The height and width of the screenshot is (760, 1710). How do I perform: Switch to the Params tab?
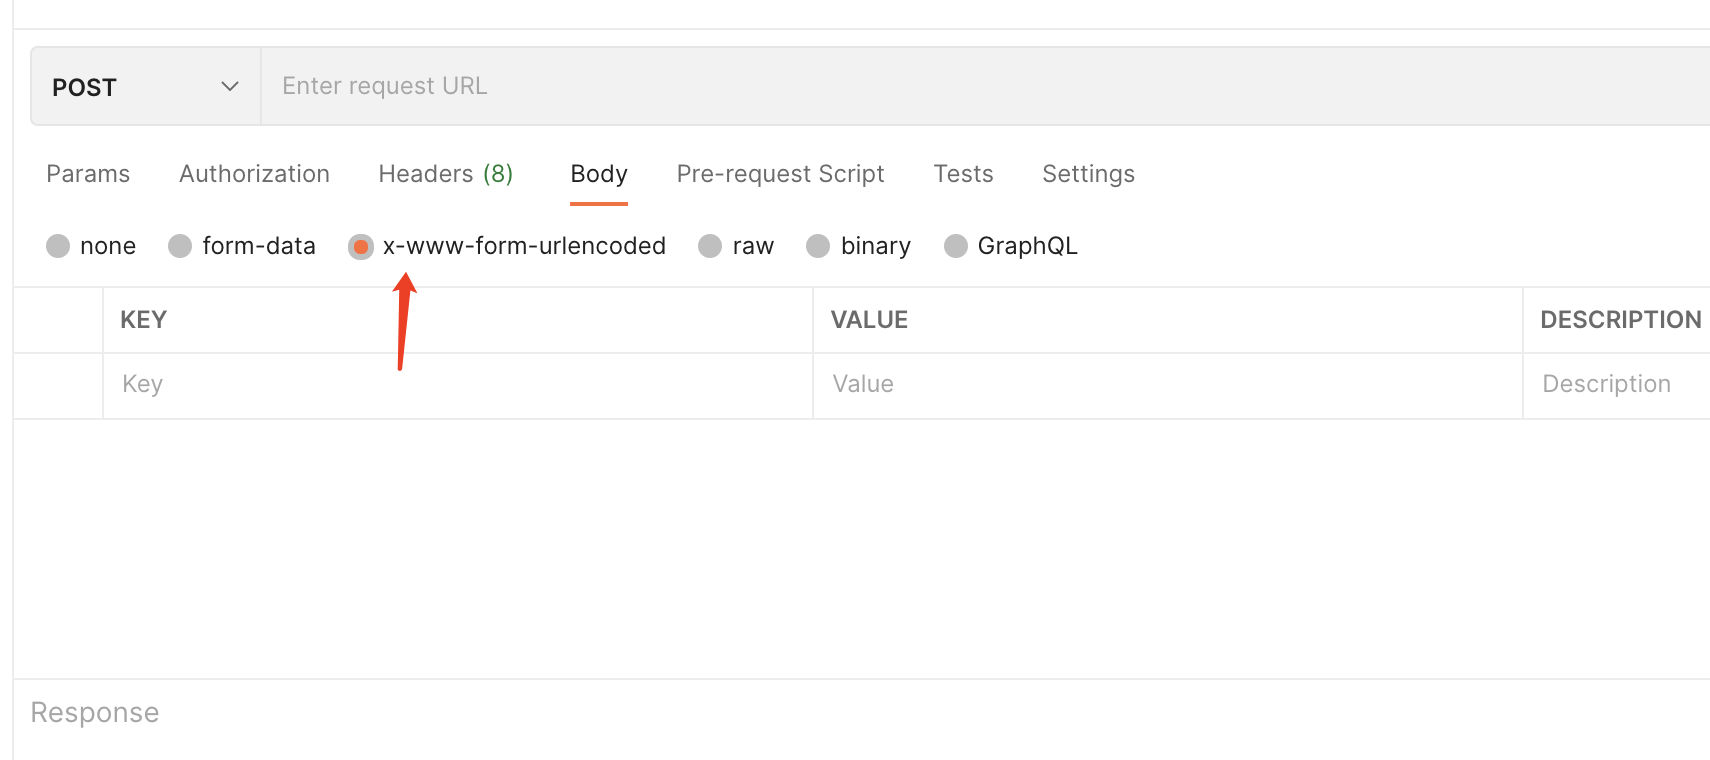[88, 174]
